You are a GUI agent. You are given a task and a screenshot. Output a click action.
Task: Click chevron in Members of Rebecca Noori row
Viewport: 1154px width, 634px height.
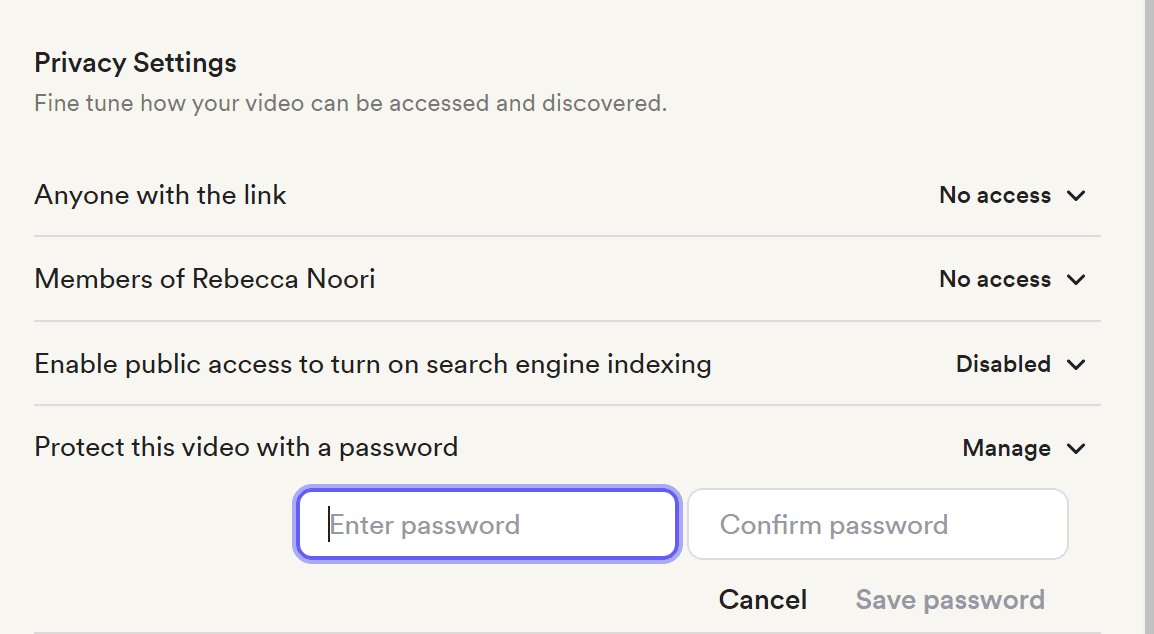[1076, 280]
